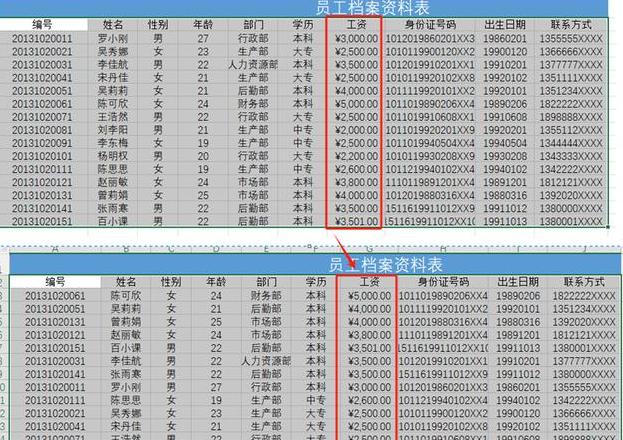
Task: Click 赵丽敏 name cell in lower table
Action: coord(126,335)
